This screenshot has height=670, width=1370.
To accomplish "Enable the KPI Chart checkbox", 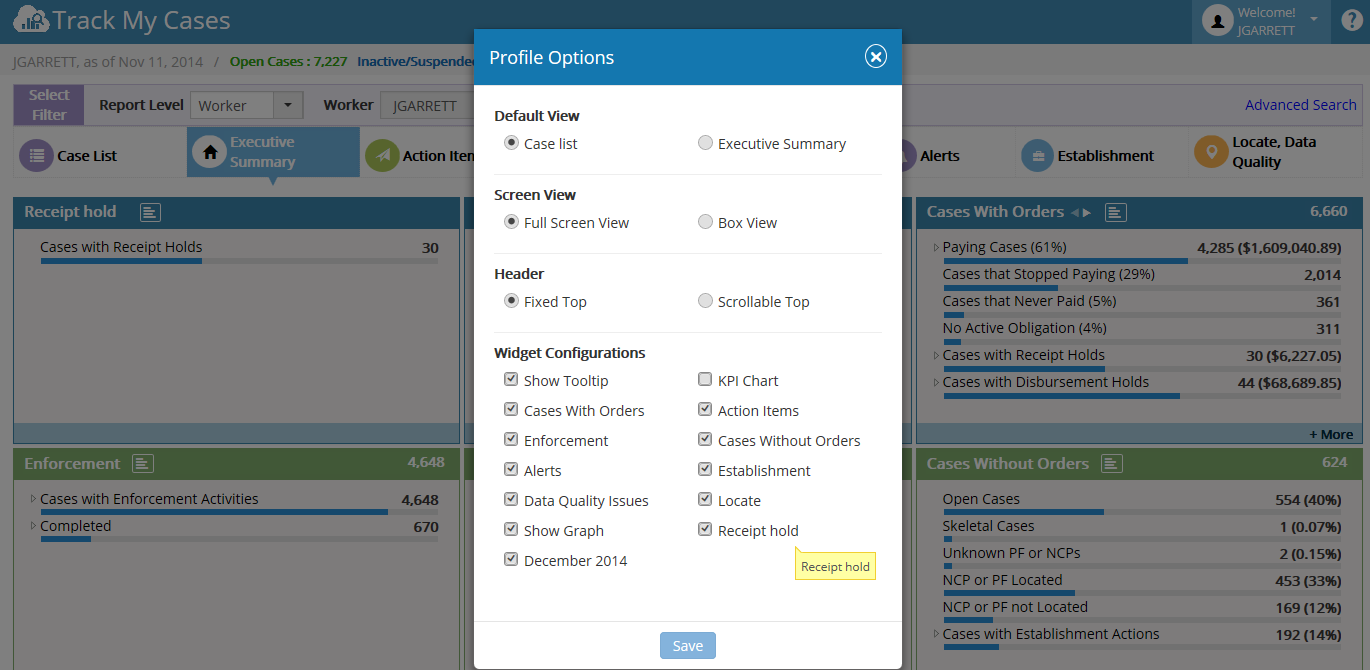I will click(x=705, y=380).
